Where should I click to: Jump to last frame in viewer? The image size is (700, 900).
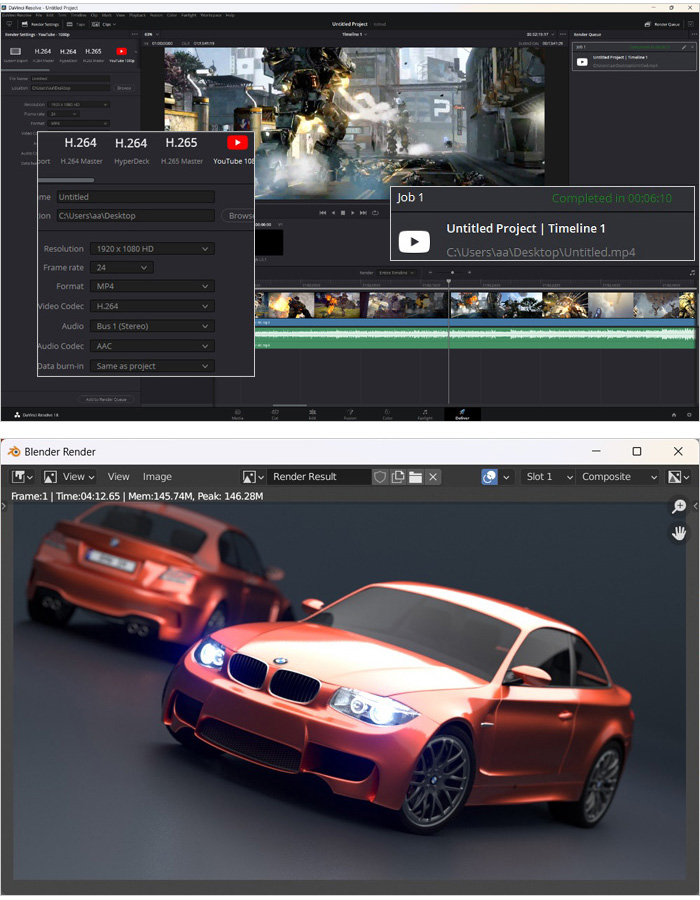click(x=363, y=212)
